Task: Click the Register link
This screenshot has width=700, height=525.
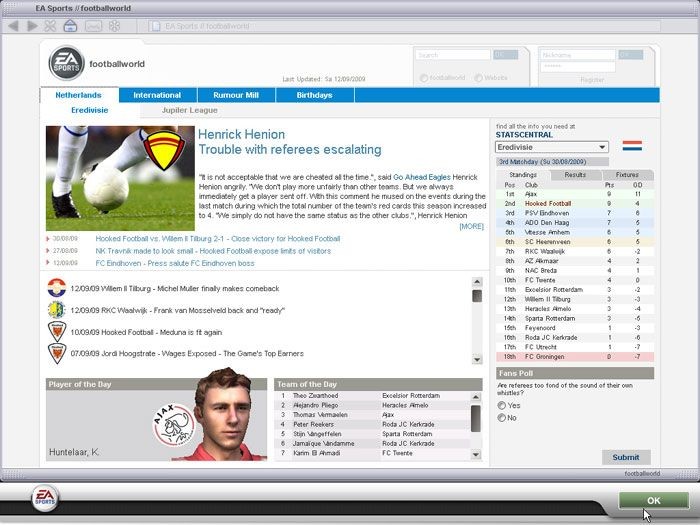Action: (x=592, y=79)
